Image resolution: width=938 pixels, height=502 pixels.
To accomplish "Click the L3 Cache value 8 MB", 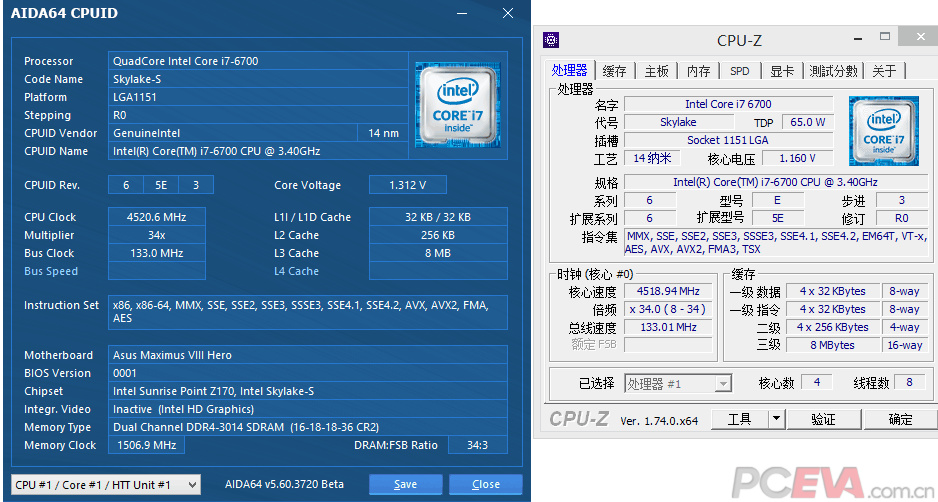I will point(438,253).
